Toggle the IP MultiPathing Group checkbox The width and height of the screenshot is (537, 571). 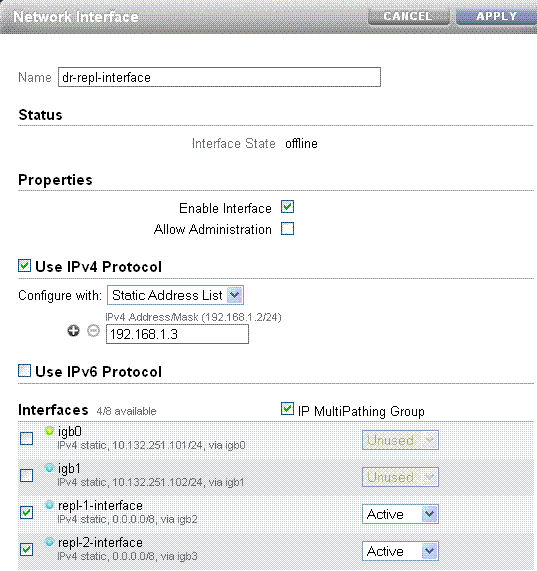[287, 409]
